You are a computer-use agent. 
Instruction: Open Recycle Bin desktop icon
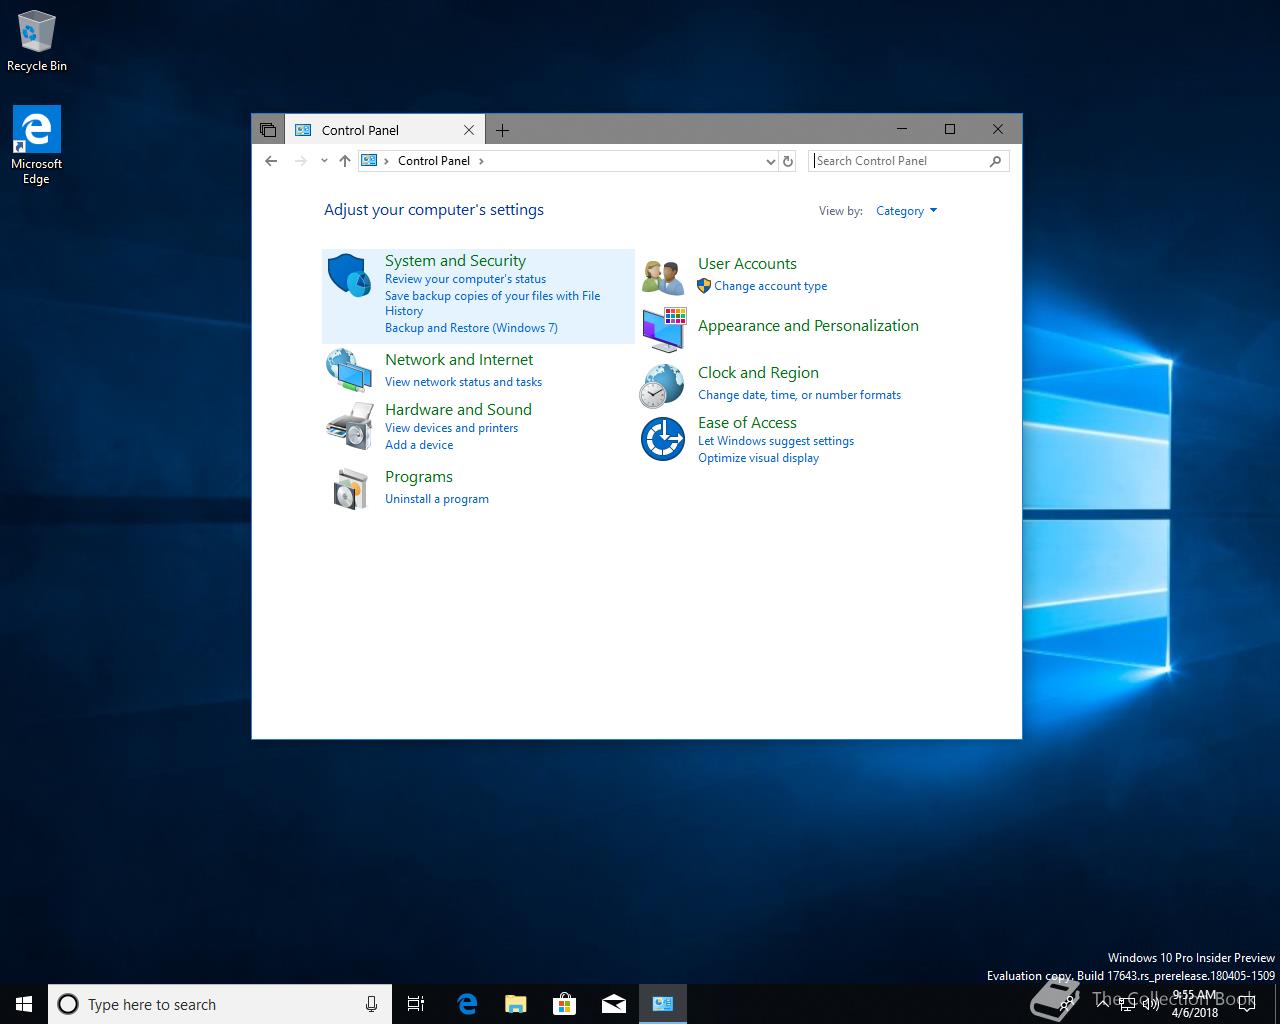[x=37, y=42]
